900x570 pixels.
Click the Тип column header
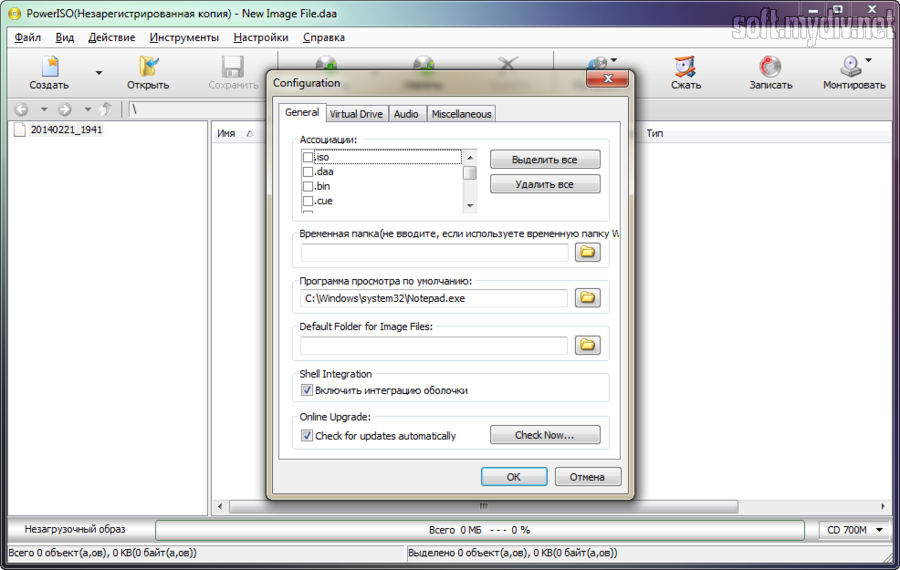654,133
